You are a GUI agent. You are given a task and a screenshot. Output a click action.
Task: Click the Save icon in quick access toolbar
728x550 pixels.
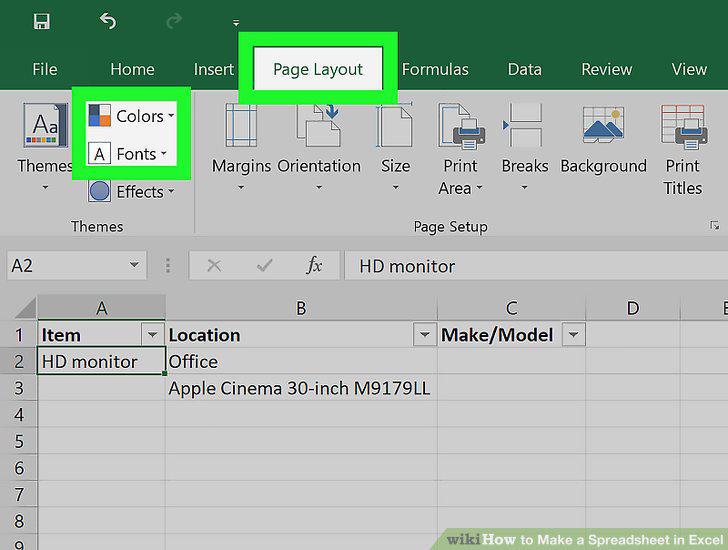[42, 21]
